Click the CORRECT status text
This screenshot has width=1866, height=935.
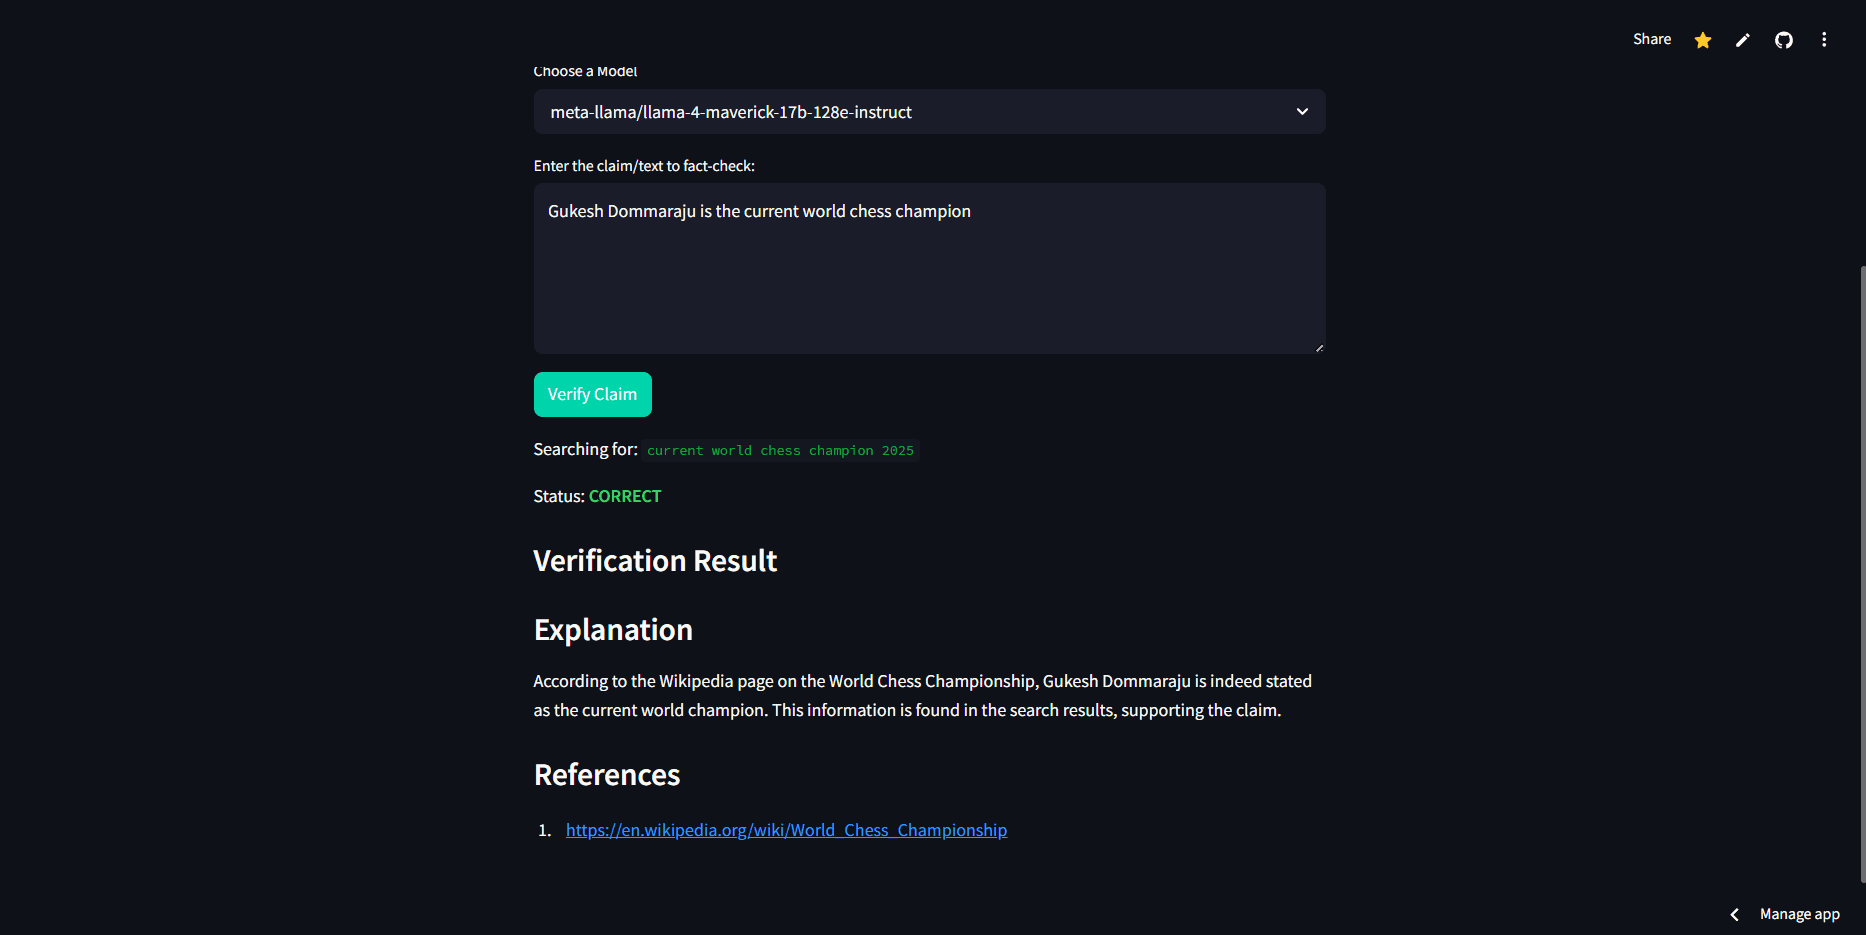(625, 495)
